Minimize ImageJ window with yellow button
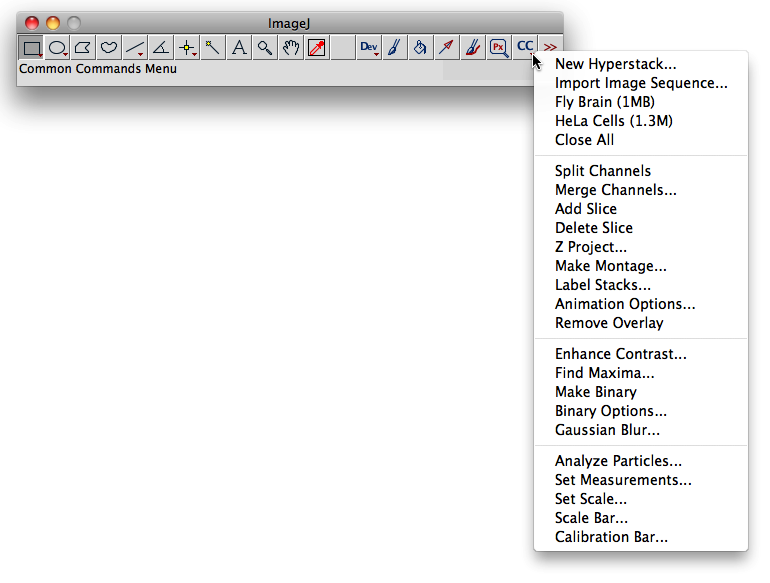Screen dimensions: 770x583 (53, 23)
